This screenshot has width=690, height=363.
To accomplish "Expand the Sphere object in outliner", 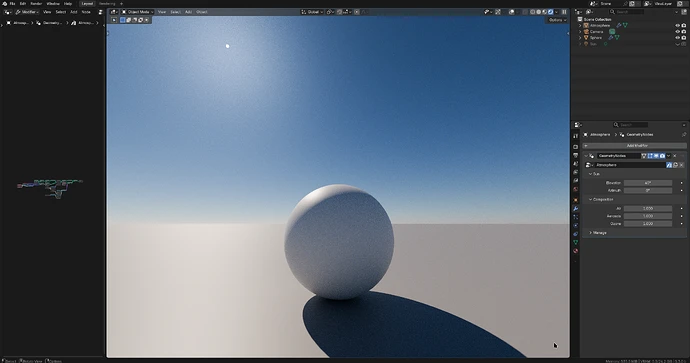I will (x=580, y=38).
